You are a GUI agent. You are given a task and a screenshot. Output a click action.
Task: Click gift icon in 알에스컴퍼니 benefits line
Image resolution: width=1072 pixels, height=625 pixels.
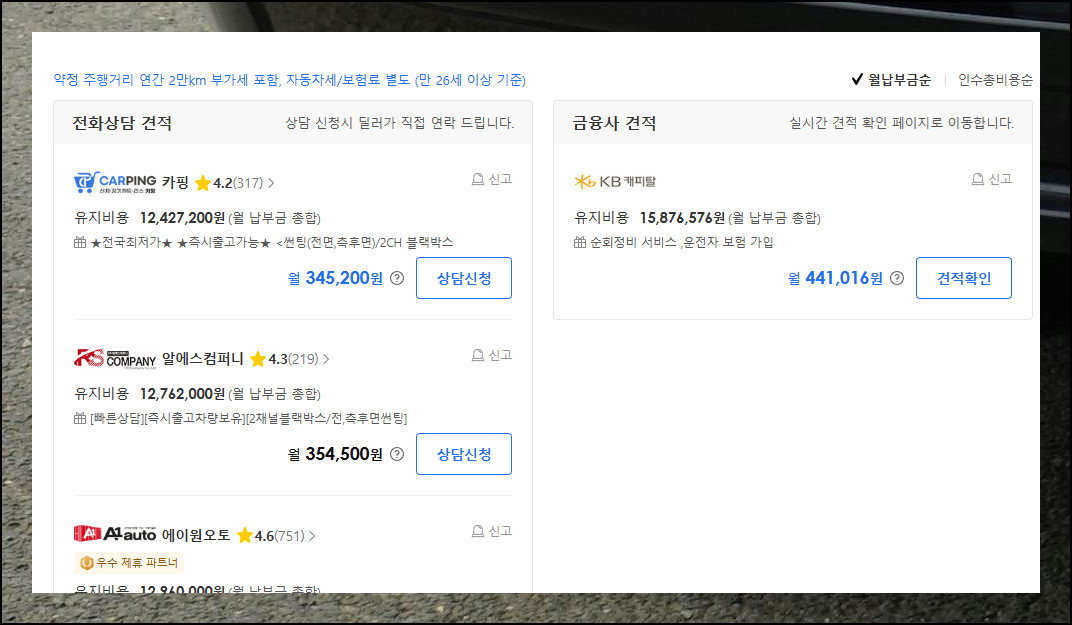(80, 418)
